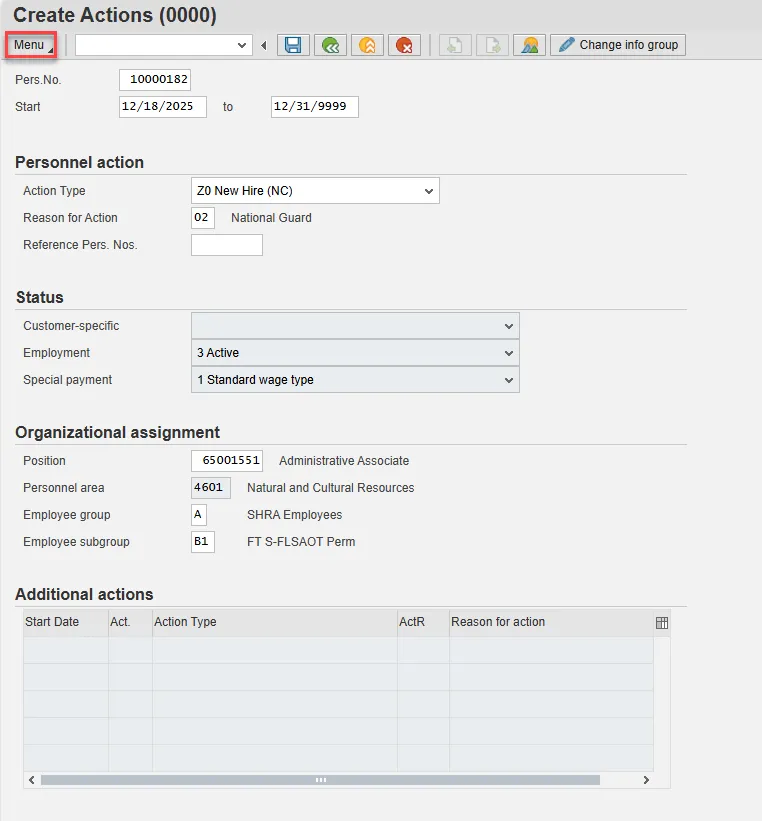The height and width of the screenshot is (821, 762).
Task: Expand the Action Type dropdown
Action: point(429,191)
